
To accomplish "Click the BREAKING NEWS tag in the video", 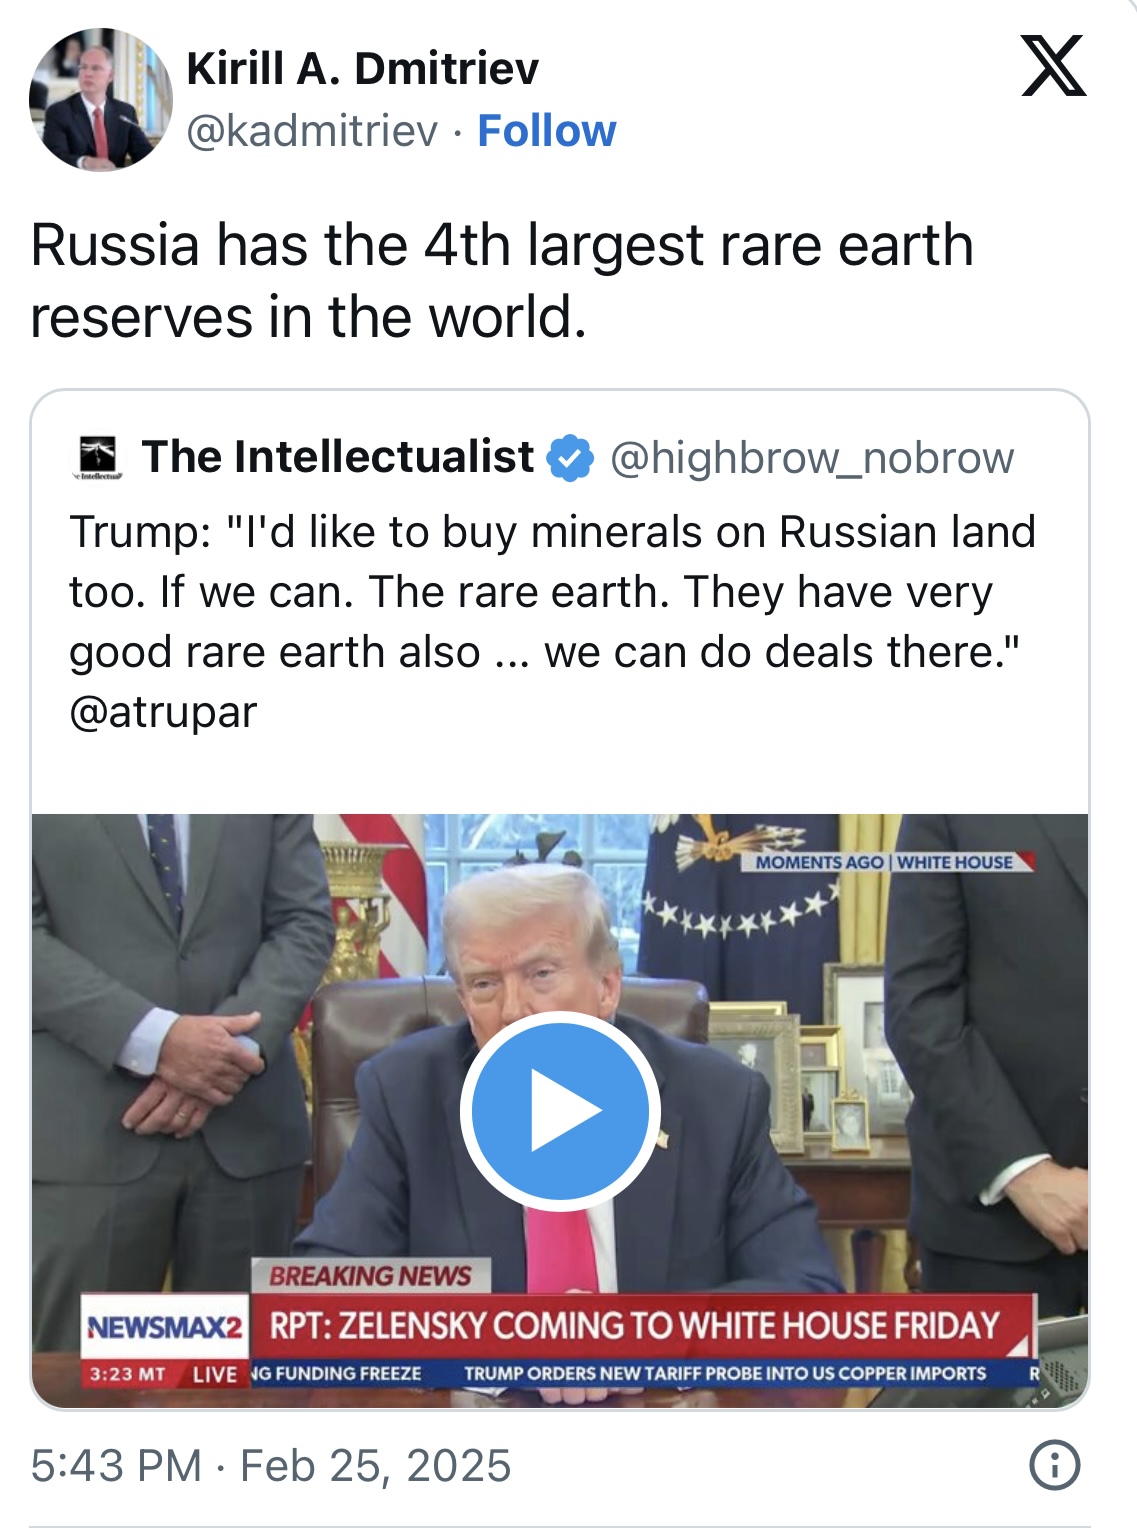I will click(x=370, y=1276).
